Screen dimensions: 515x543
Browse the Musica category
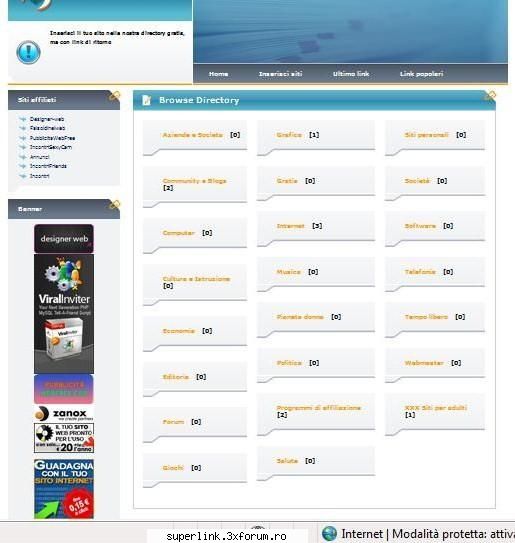point(289,272)
